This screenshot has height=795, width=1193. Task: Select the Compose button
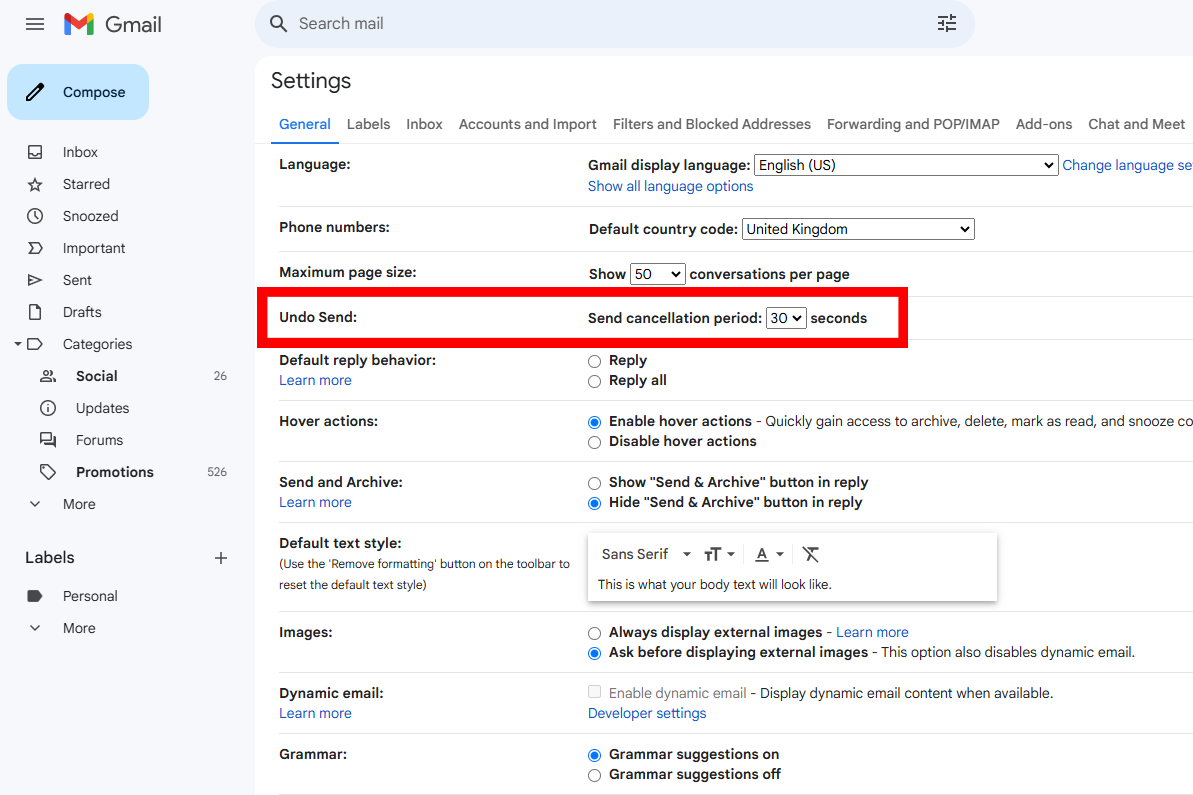pyautogui.click(x=77, y=91)
